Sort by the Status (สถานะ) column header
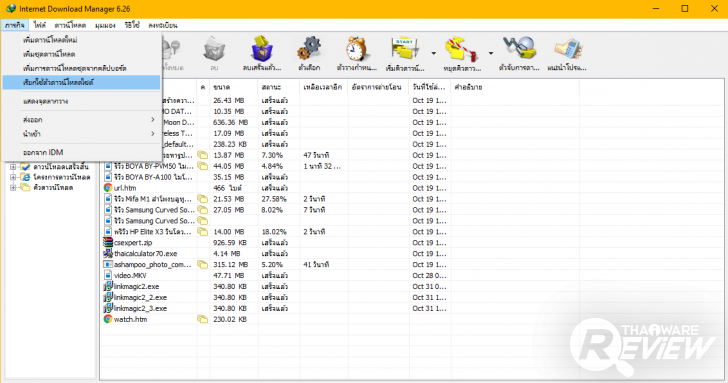 (x=279, y=87)
